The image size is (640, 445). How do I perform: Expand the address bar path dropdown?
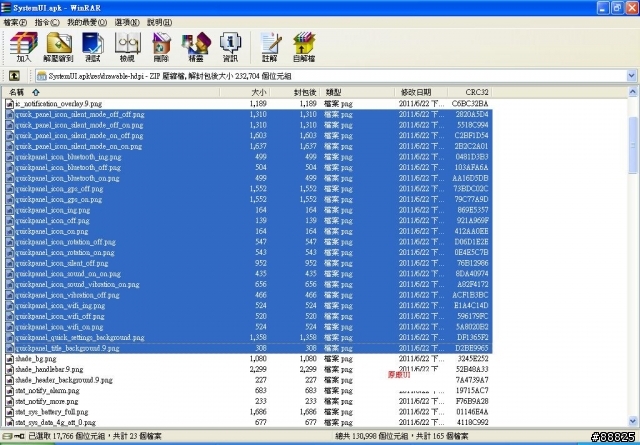point(631,76)
